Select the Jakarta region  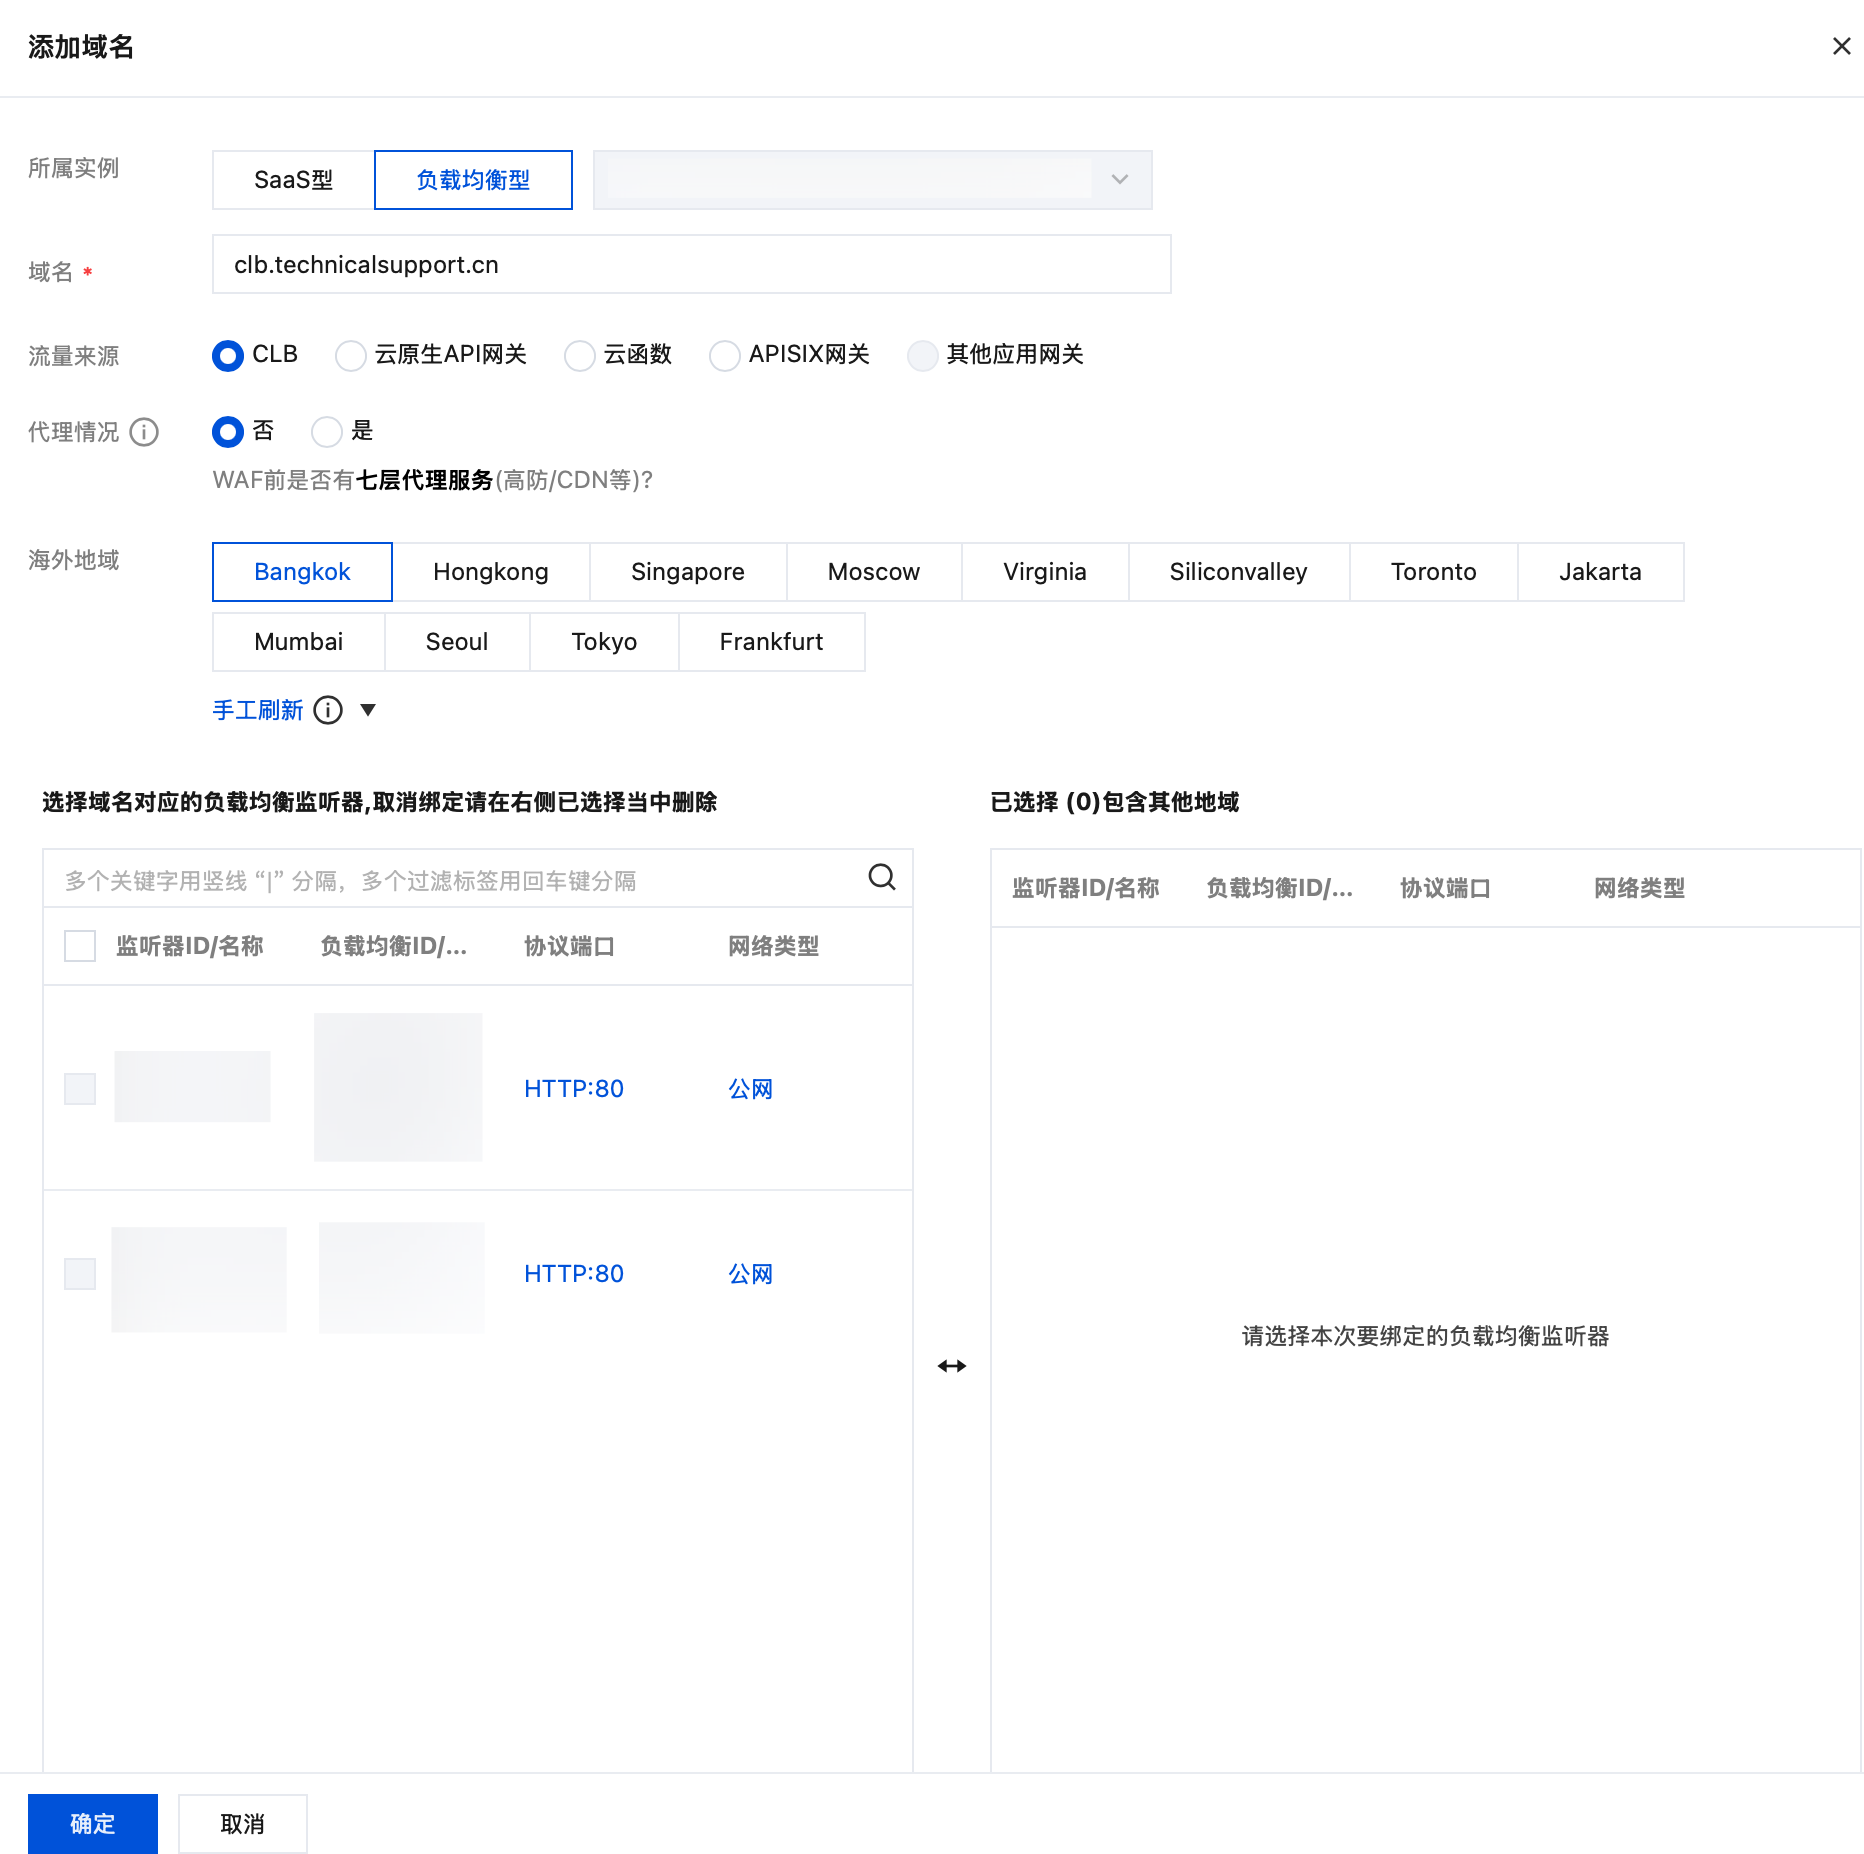[x=1600, y=572]
